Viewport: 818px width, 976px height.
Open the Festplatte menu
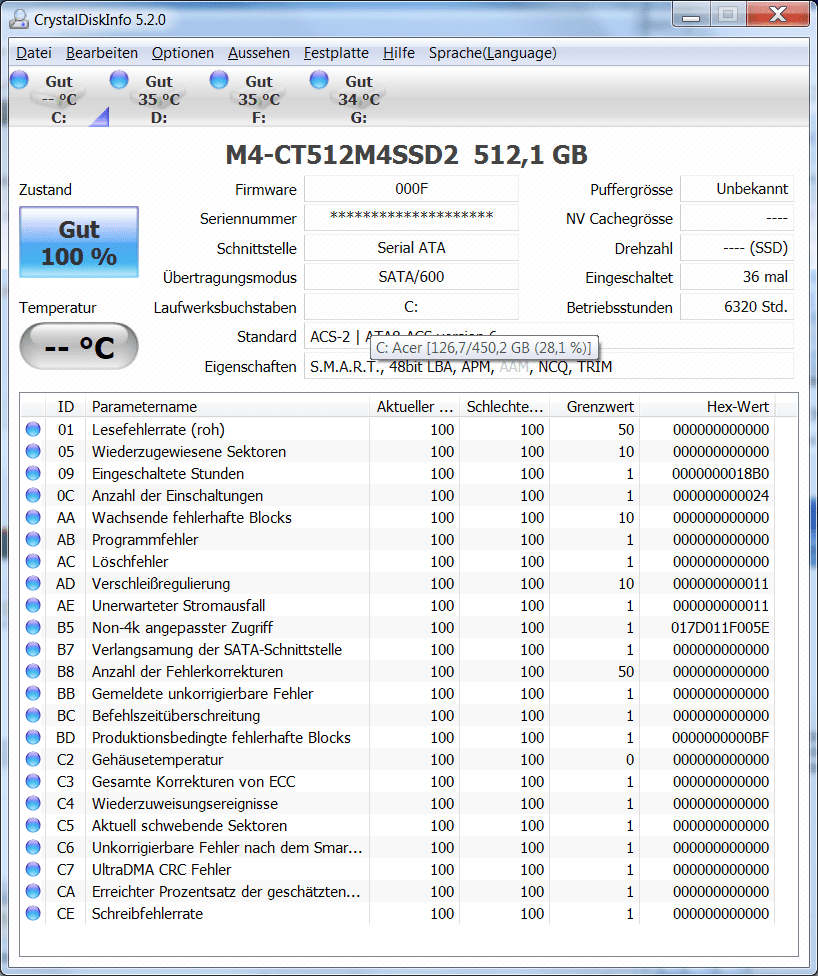pos(336,53)
